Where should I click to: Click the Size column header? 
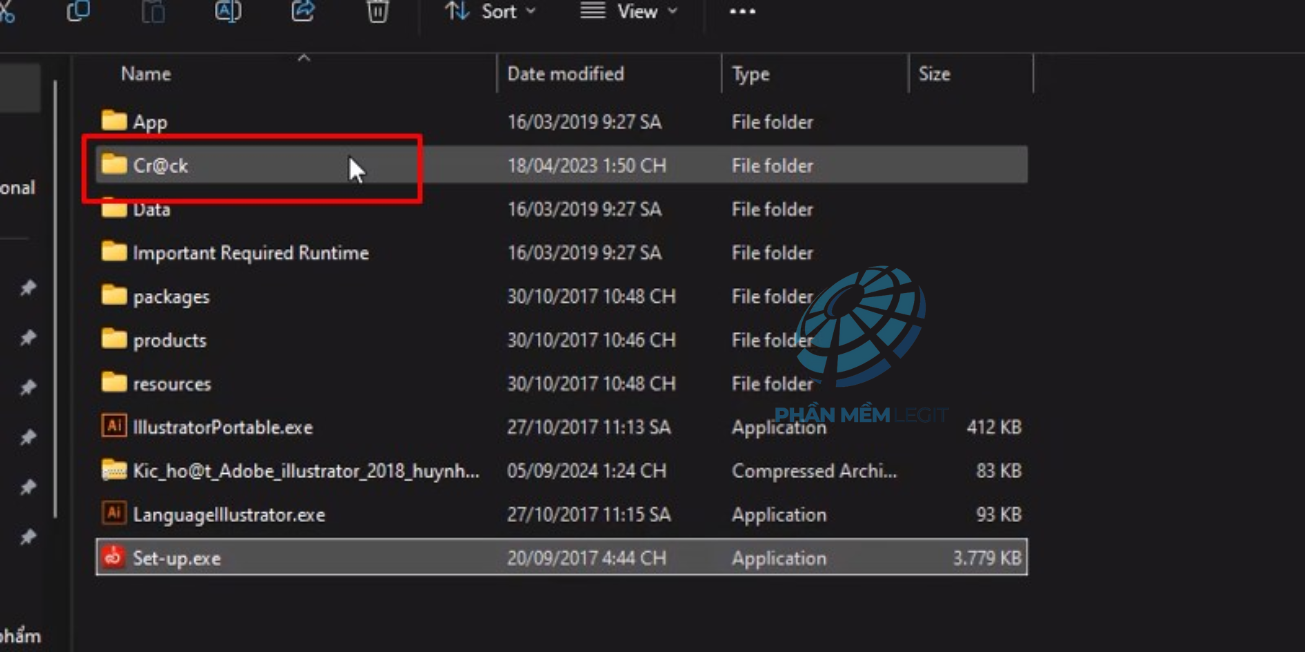(934, 74)
